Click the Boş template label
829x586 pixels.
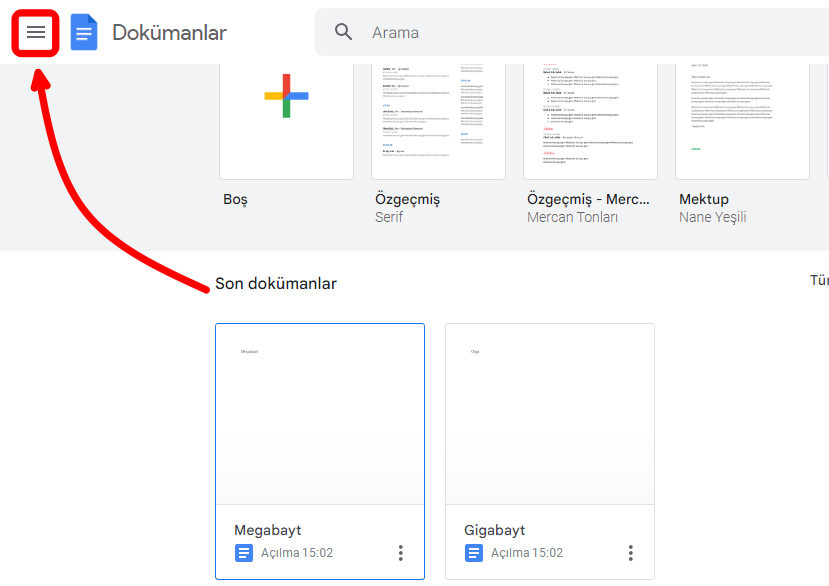(235, 199)
